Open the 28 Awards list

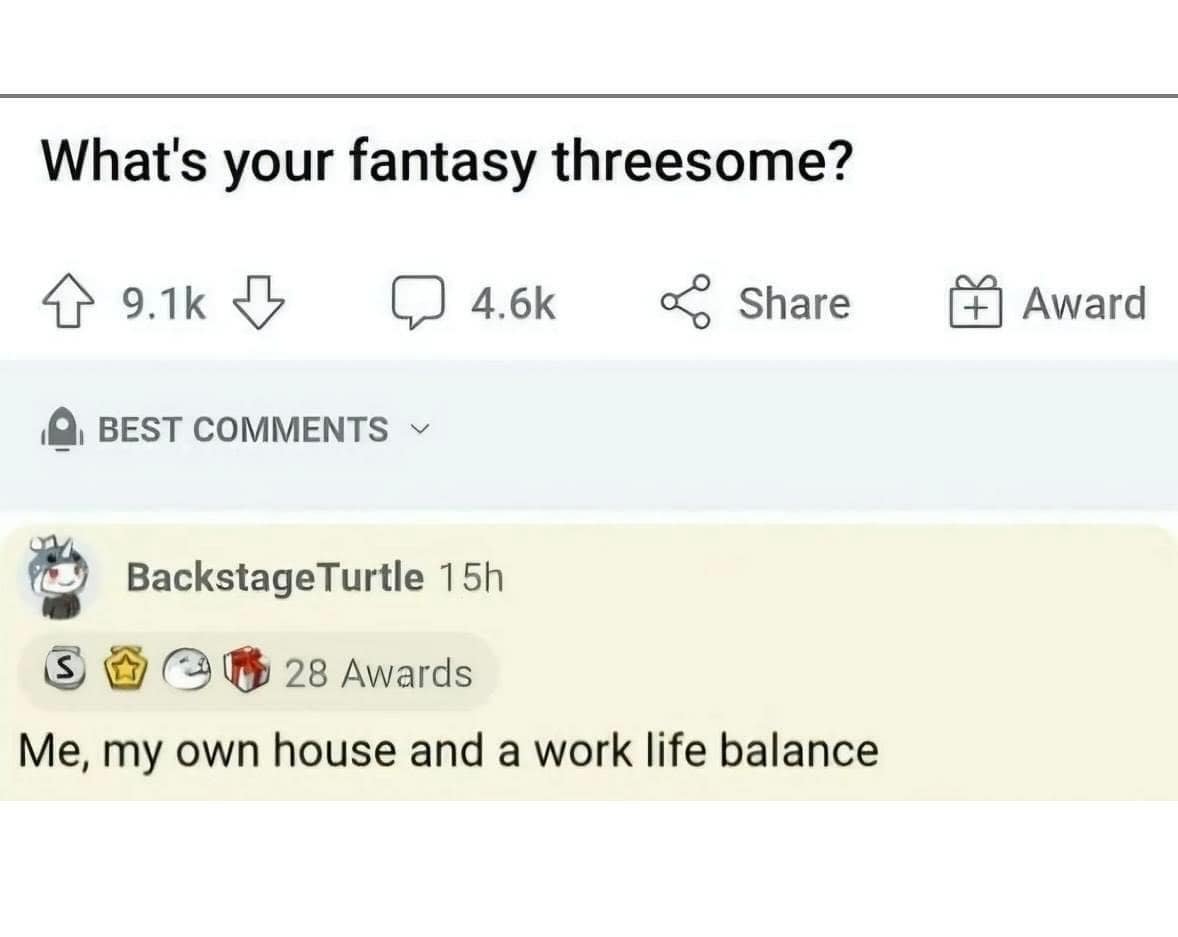pyautogui.click(x=378, y=674)
